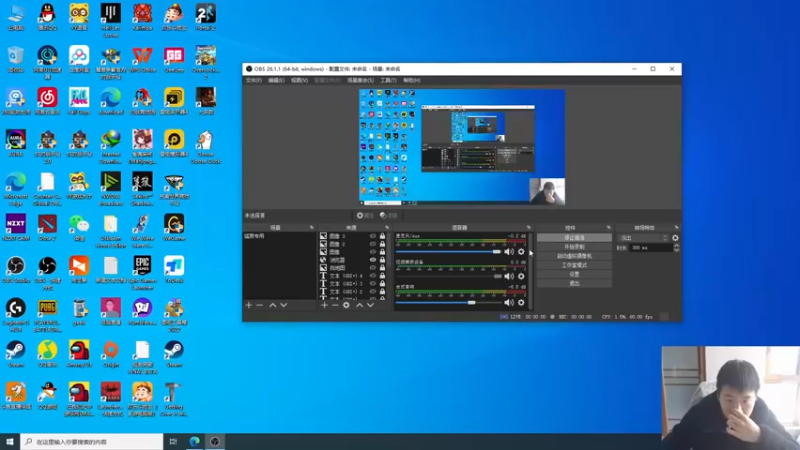Float the controls dock via header icon

pos(609,228)
